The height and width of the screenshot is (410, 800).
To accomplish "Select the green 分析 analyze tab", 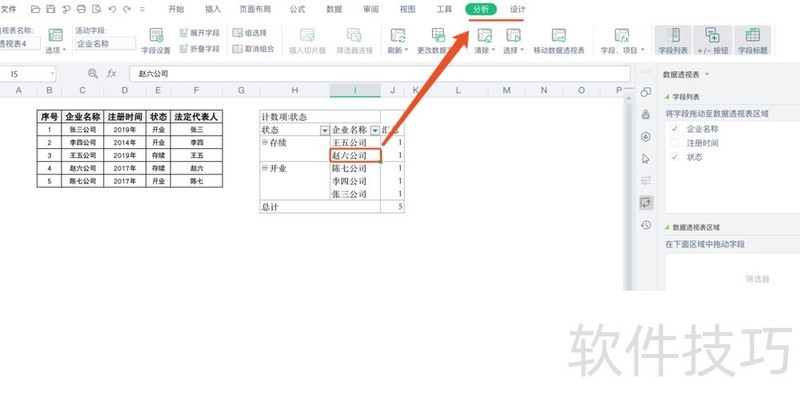I will click(481, 9).
